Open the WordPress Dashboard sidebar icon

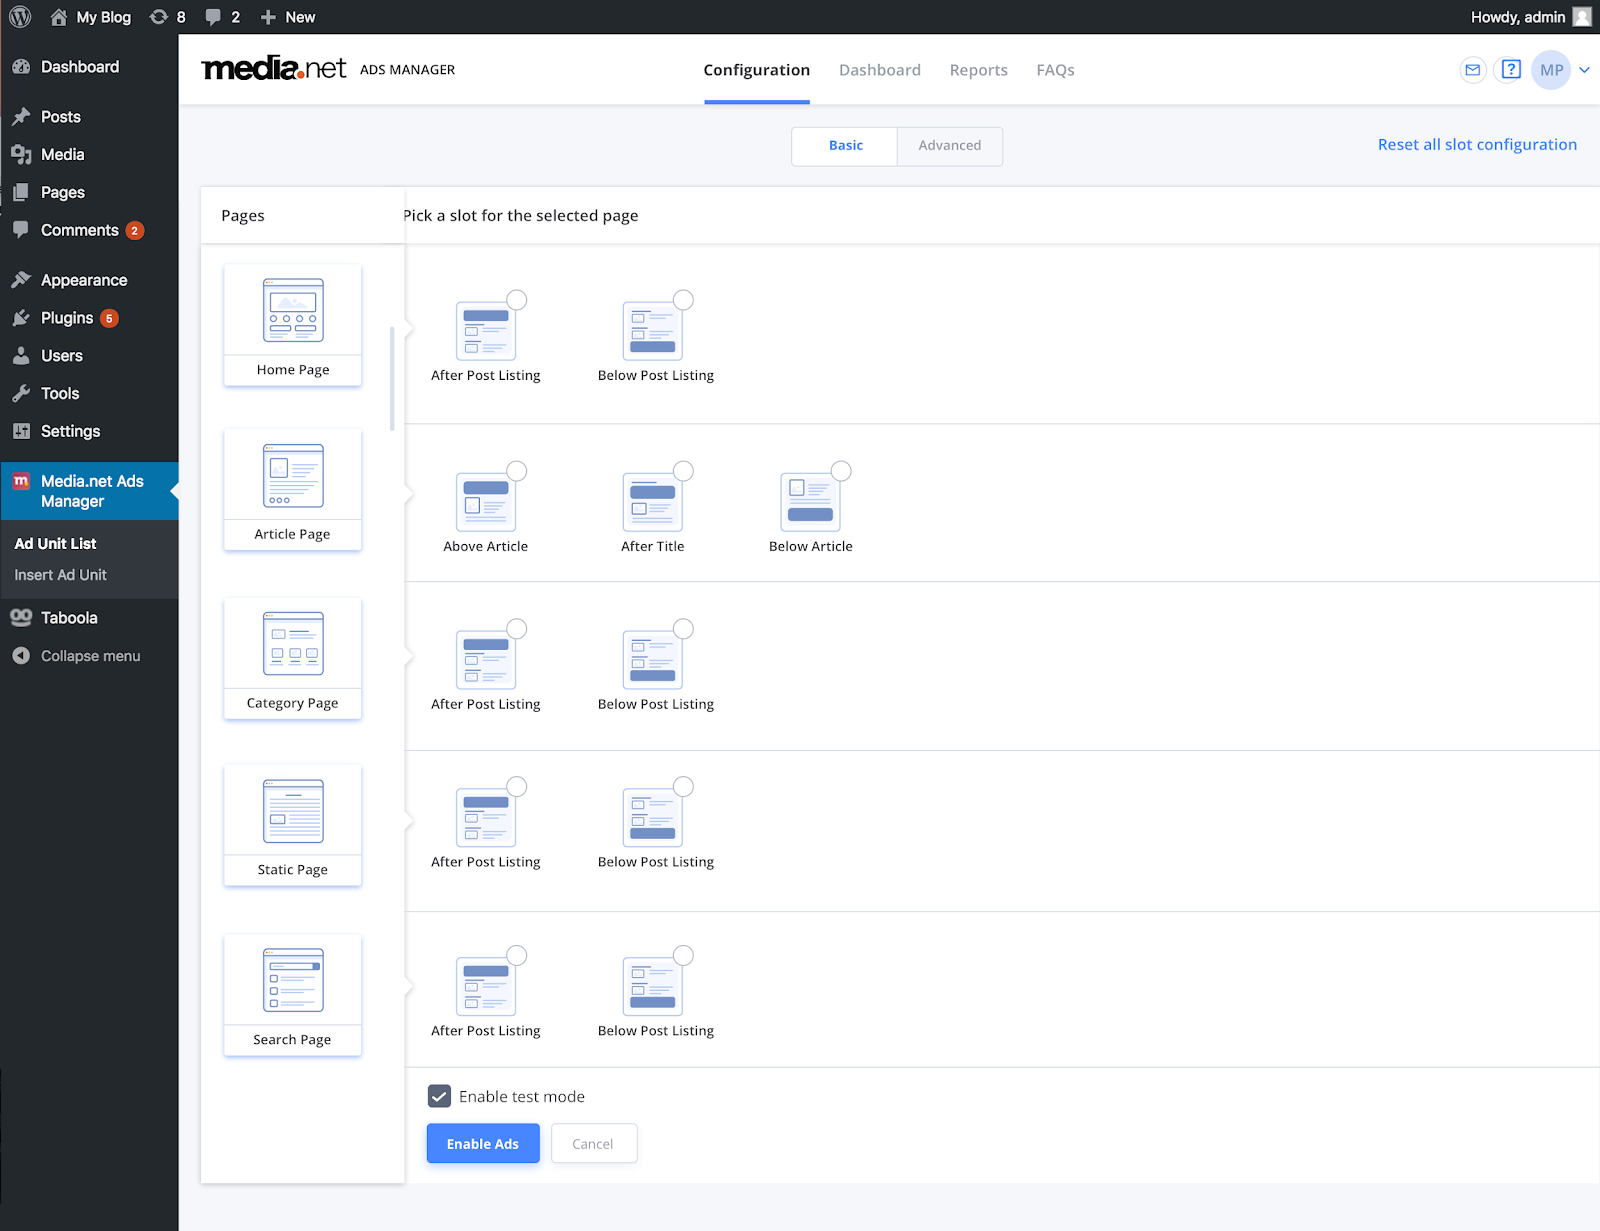tap(21, 67)
